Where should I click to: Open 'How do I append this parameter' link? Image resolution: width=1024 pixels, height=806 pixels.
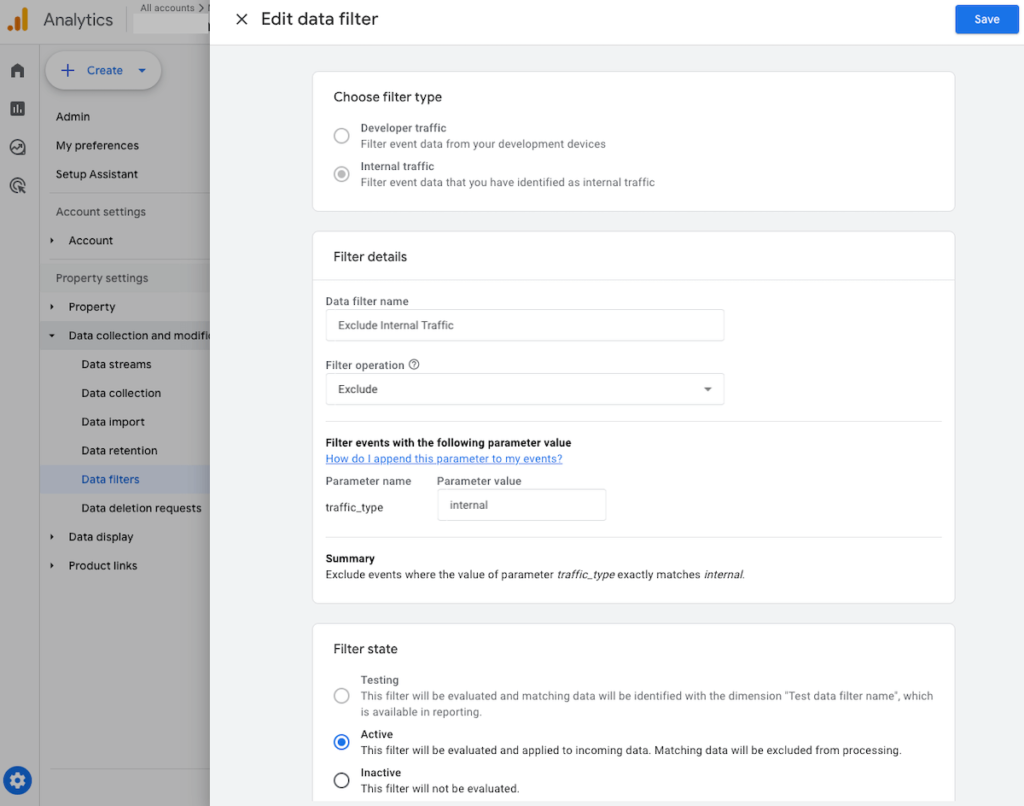[444, 459]
